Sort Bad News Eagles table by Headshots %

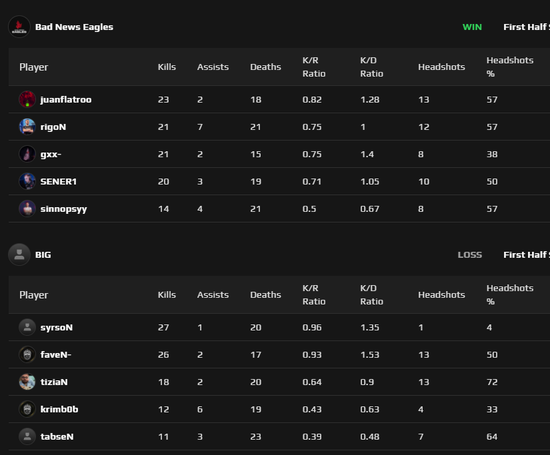(510, 67)
